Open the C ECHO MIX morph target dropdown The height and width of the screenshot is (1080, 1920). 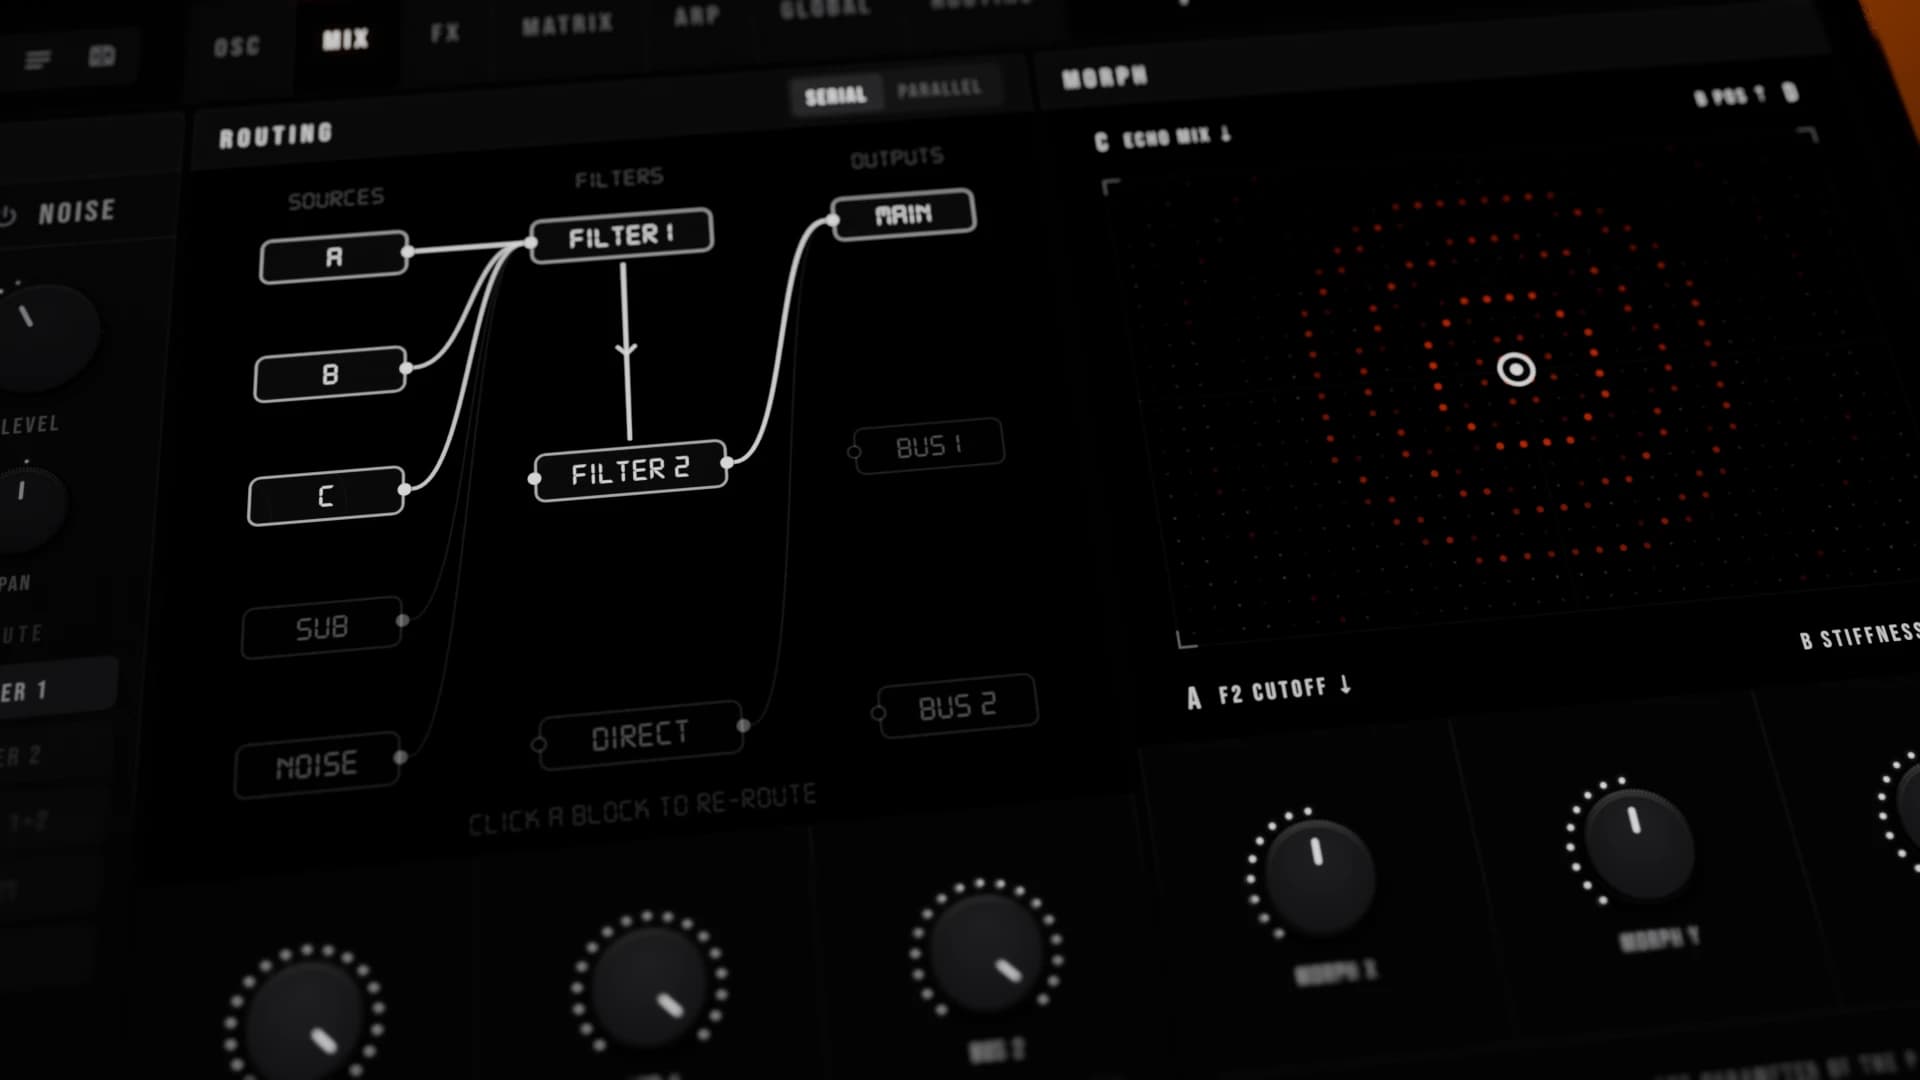pyautogui.click(x=1165, y=137)
